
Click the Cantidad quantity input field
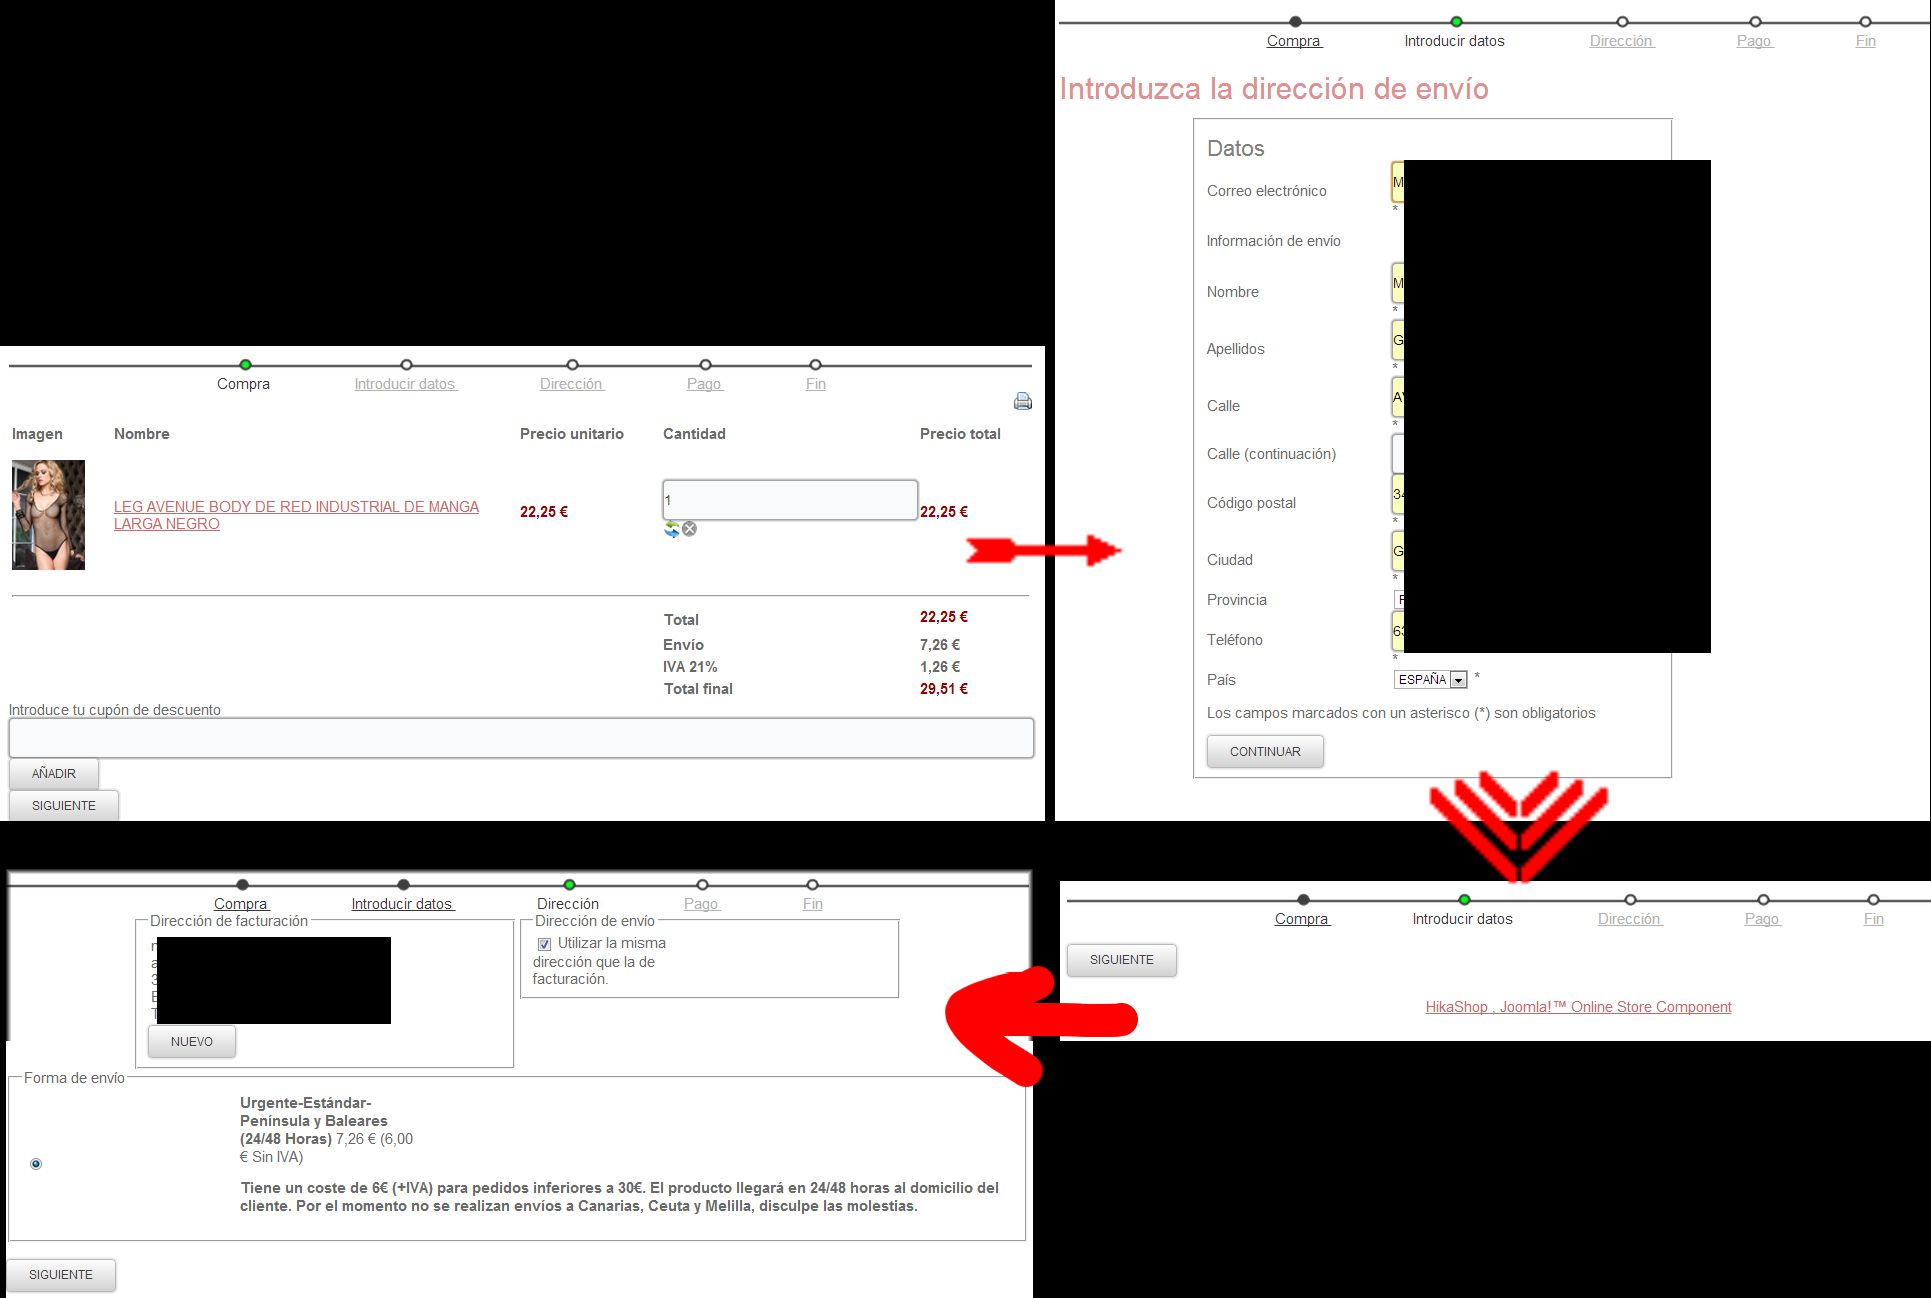click(x=789, y=500)
